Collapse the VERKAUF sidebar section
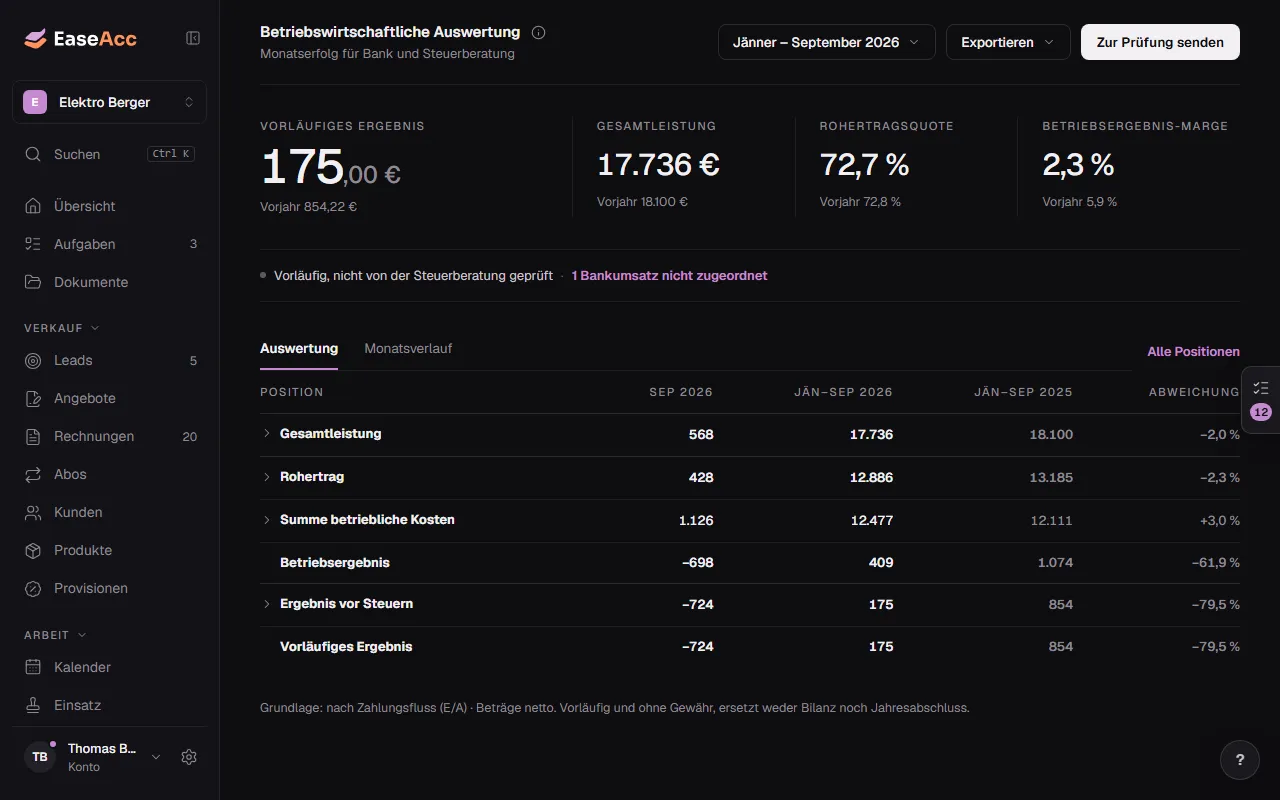 tap(62, 328)
